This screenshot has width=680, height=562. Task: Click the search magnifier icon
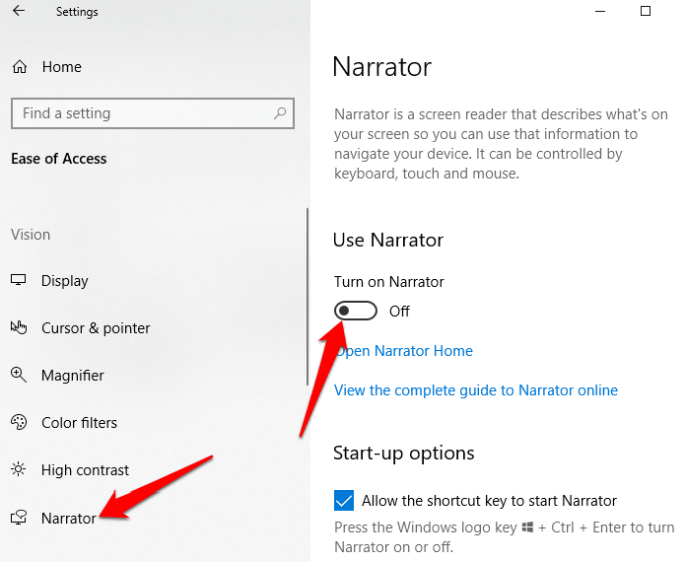(280, 113)
